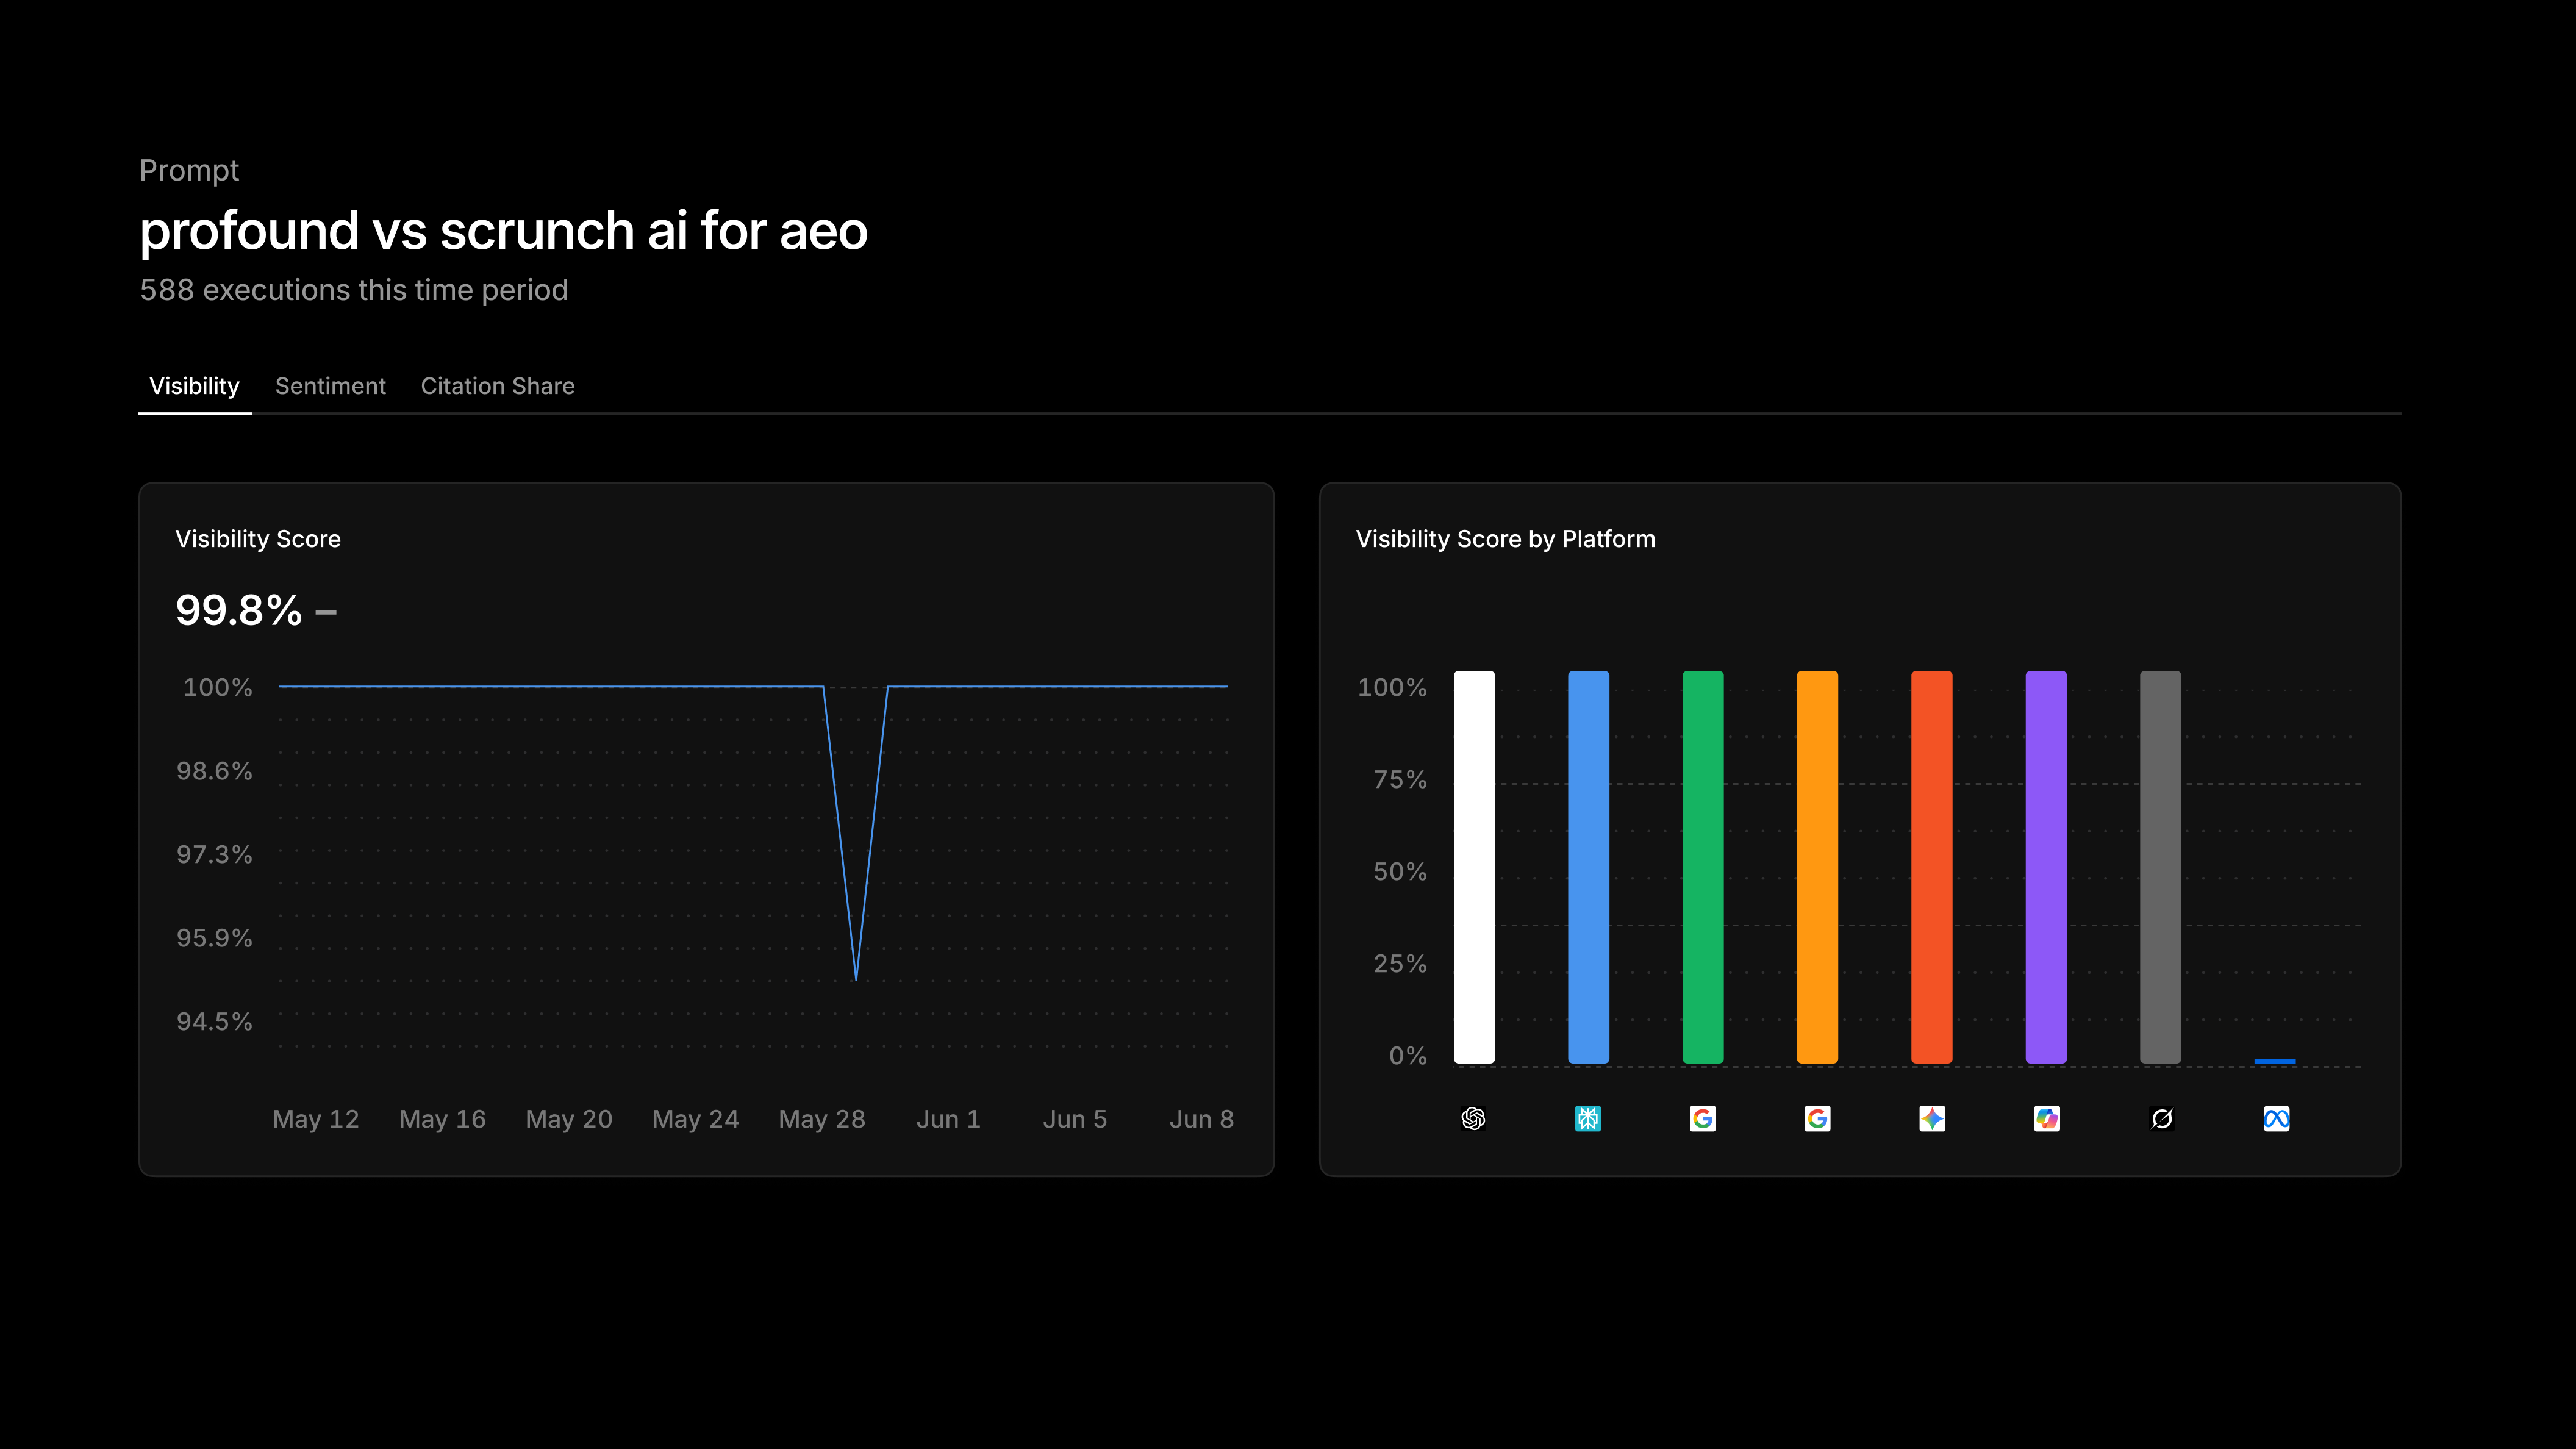
Task: Open the Citation Share tab
Action: point(498,386)
